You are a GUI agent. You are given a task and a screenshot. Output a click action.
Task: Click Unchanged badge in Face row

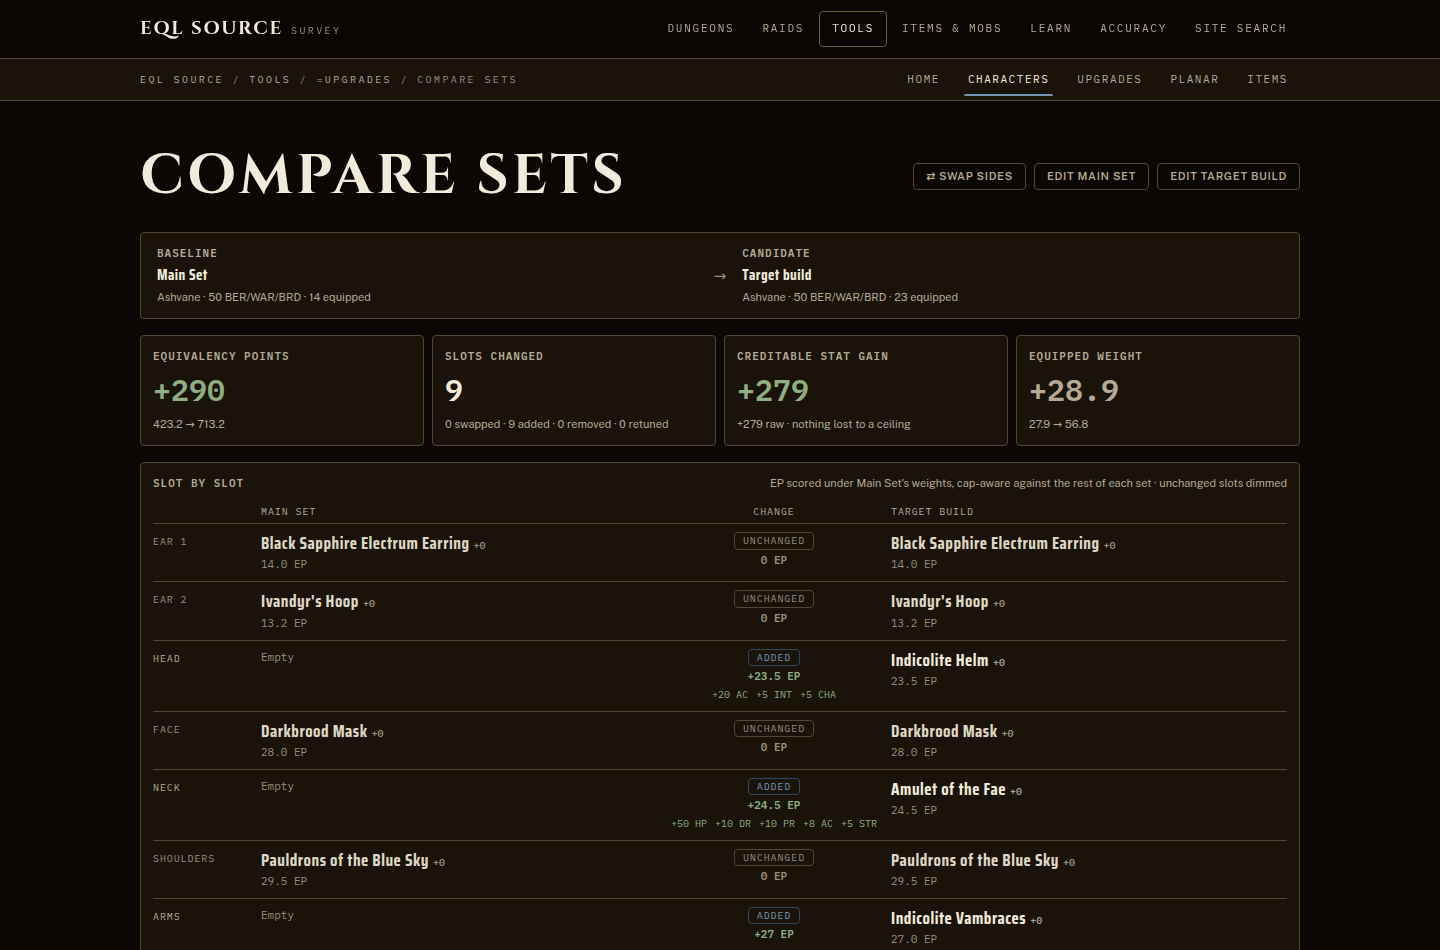774,729
